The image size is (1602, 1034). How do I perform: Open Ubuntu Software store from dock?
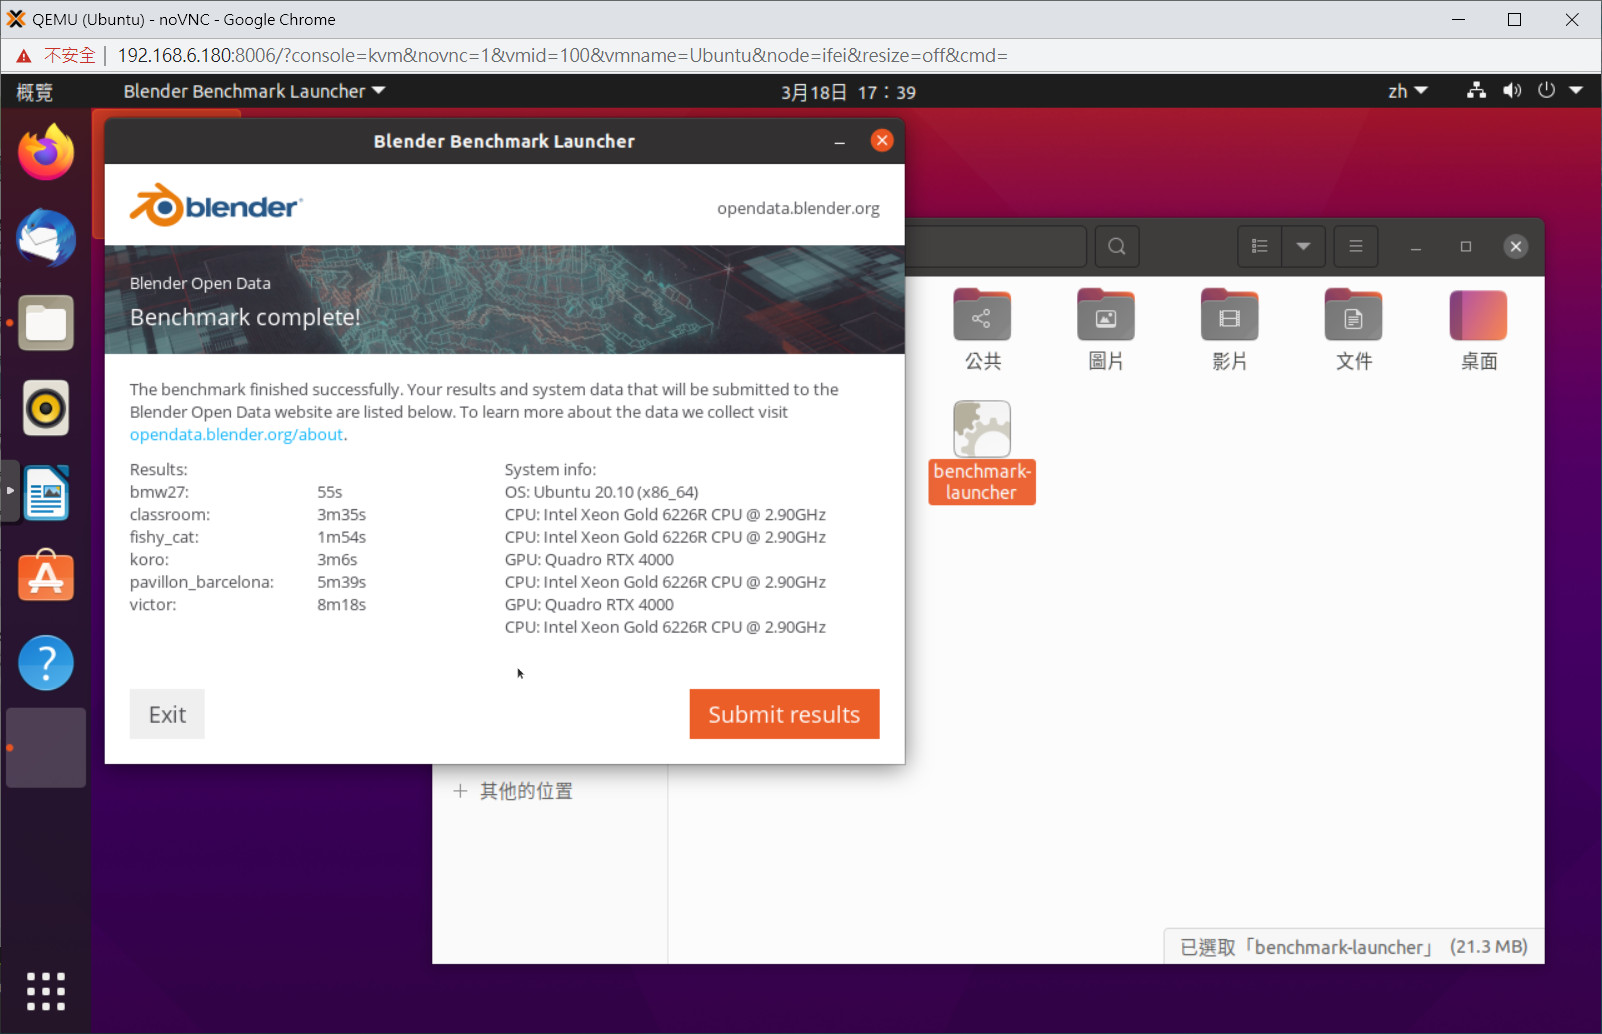click(46, 577)
